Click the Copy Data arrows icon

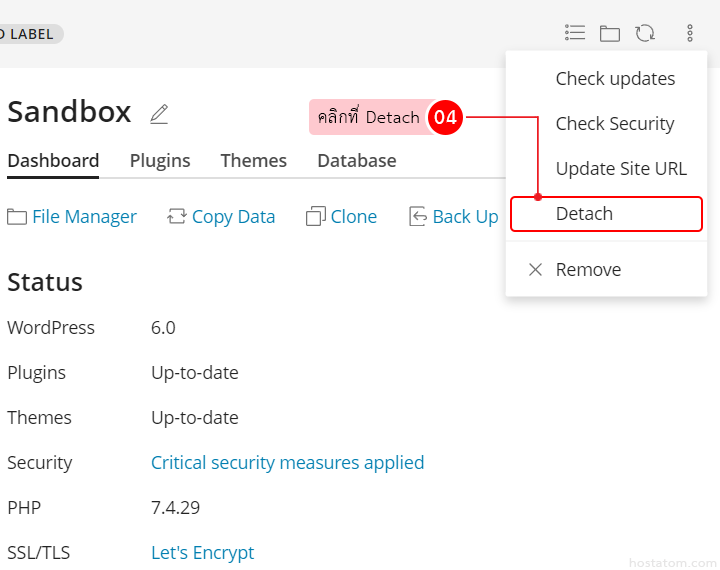[177, 217]
